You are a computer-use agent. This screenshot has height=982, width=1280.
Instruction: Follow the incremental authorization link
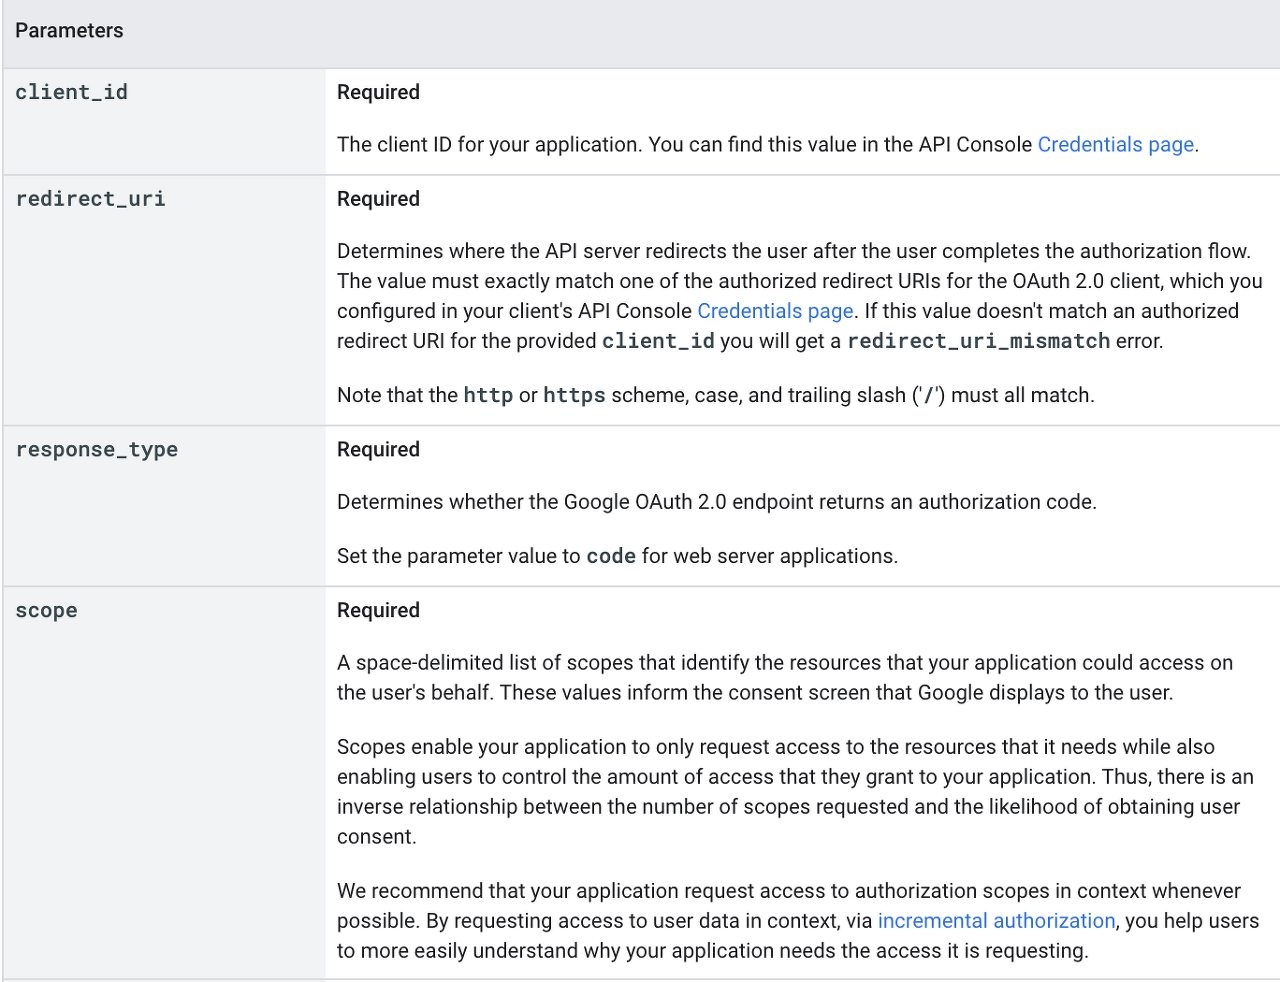(x=996, y=921)
